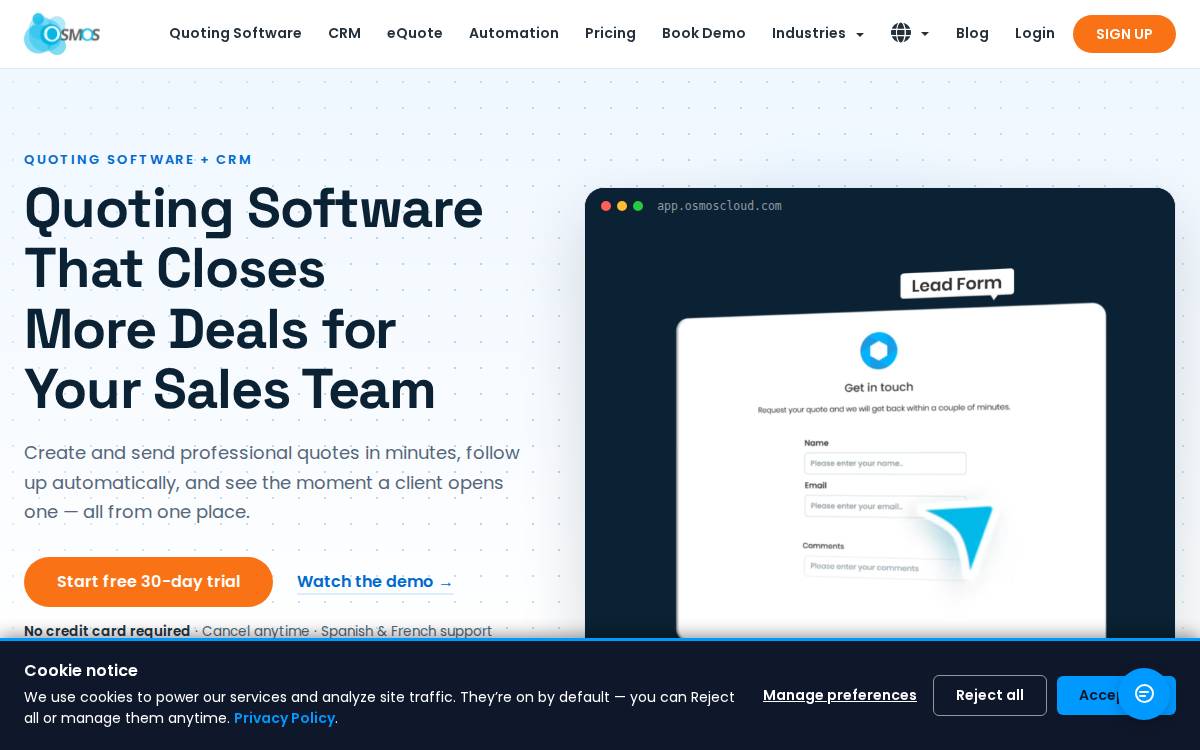Click the Lead Form label tag
Image resolution: width=1200 pixels, height=750 pixels.
957,284
